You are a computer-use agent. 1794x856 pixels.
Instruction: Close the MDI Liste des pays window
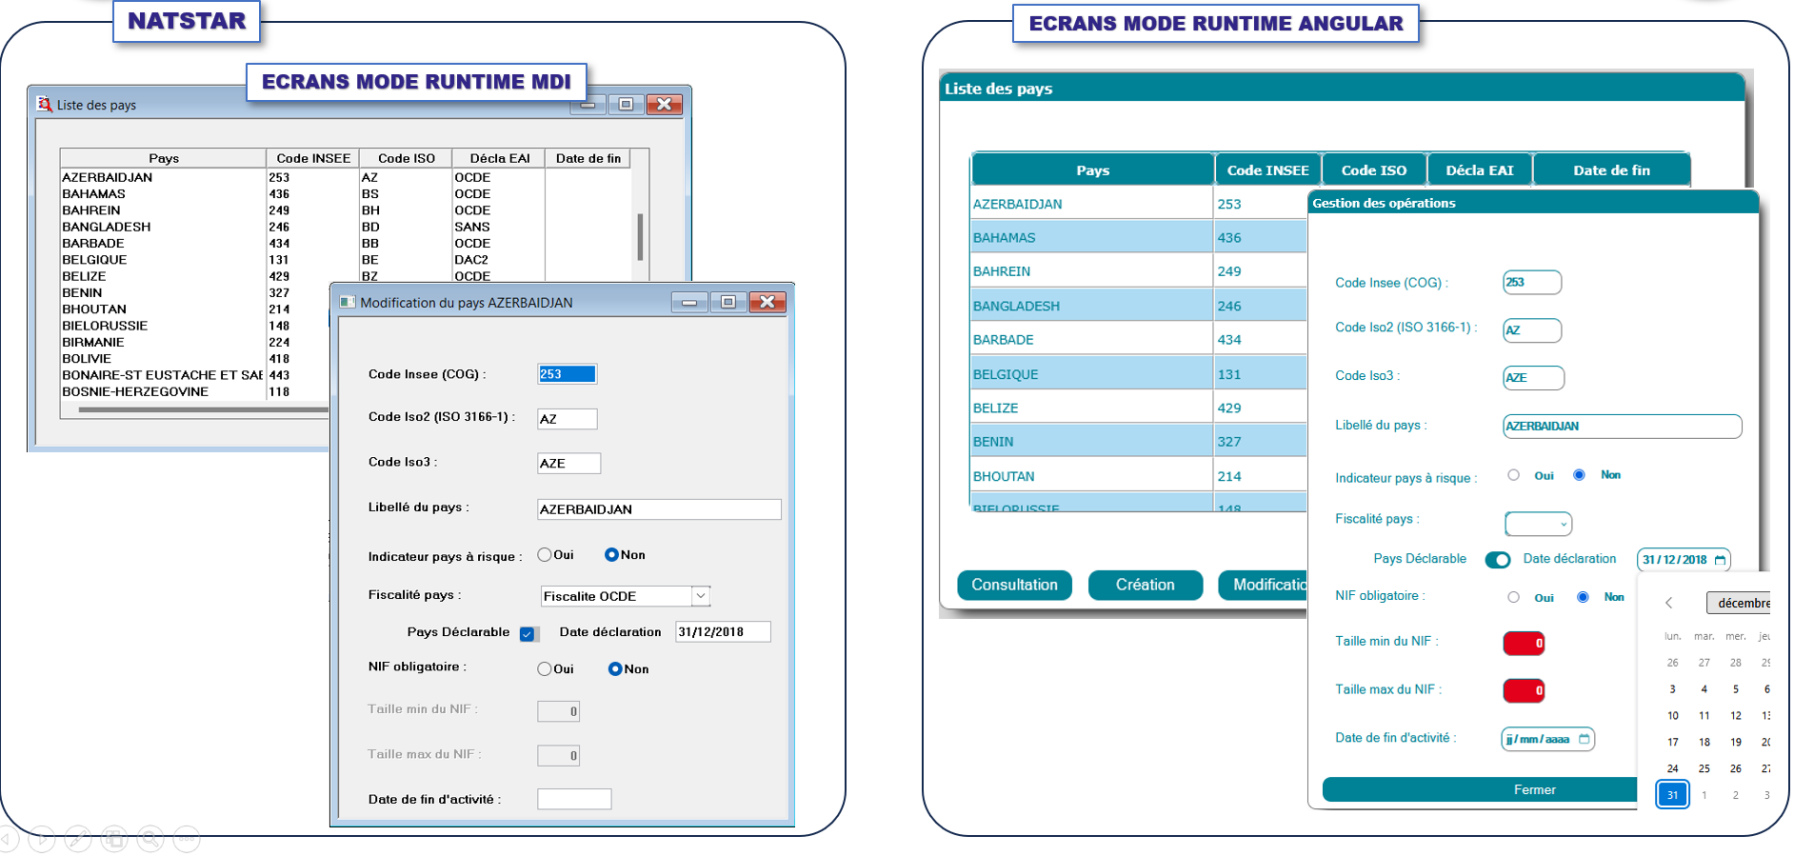(664, 104)
